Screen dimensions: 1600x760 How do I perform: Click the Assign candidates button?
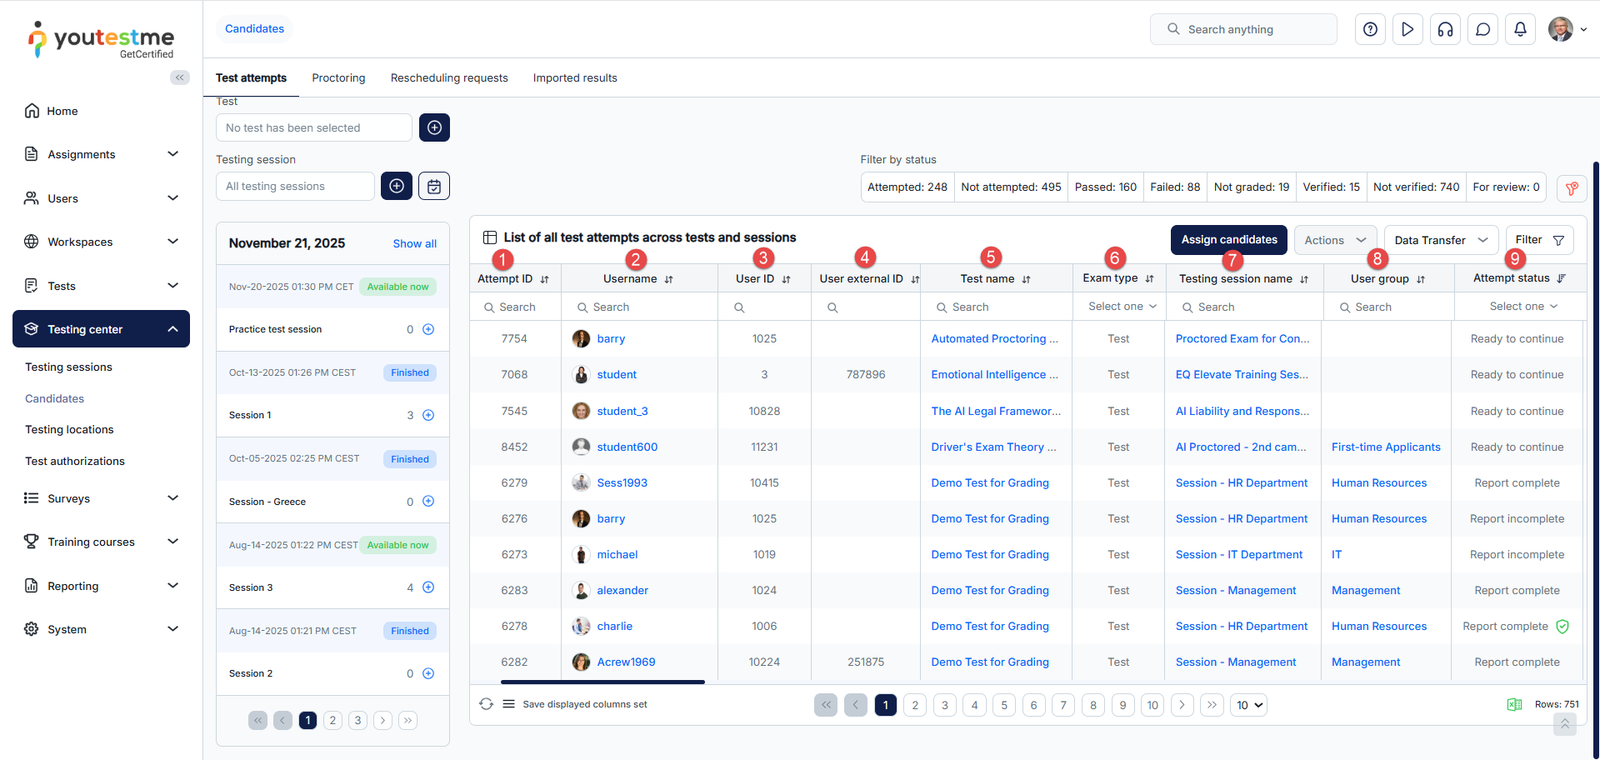[1229, 240]
